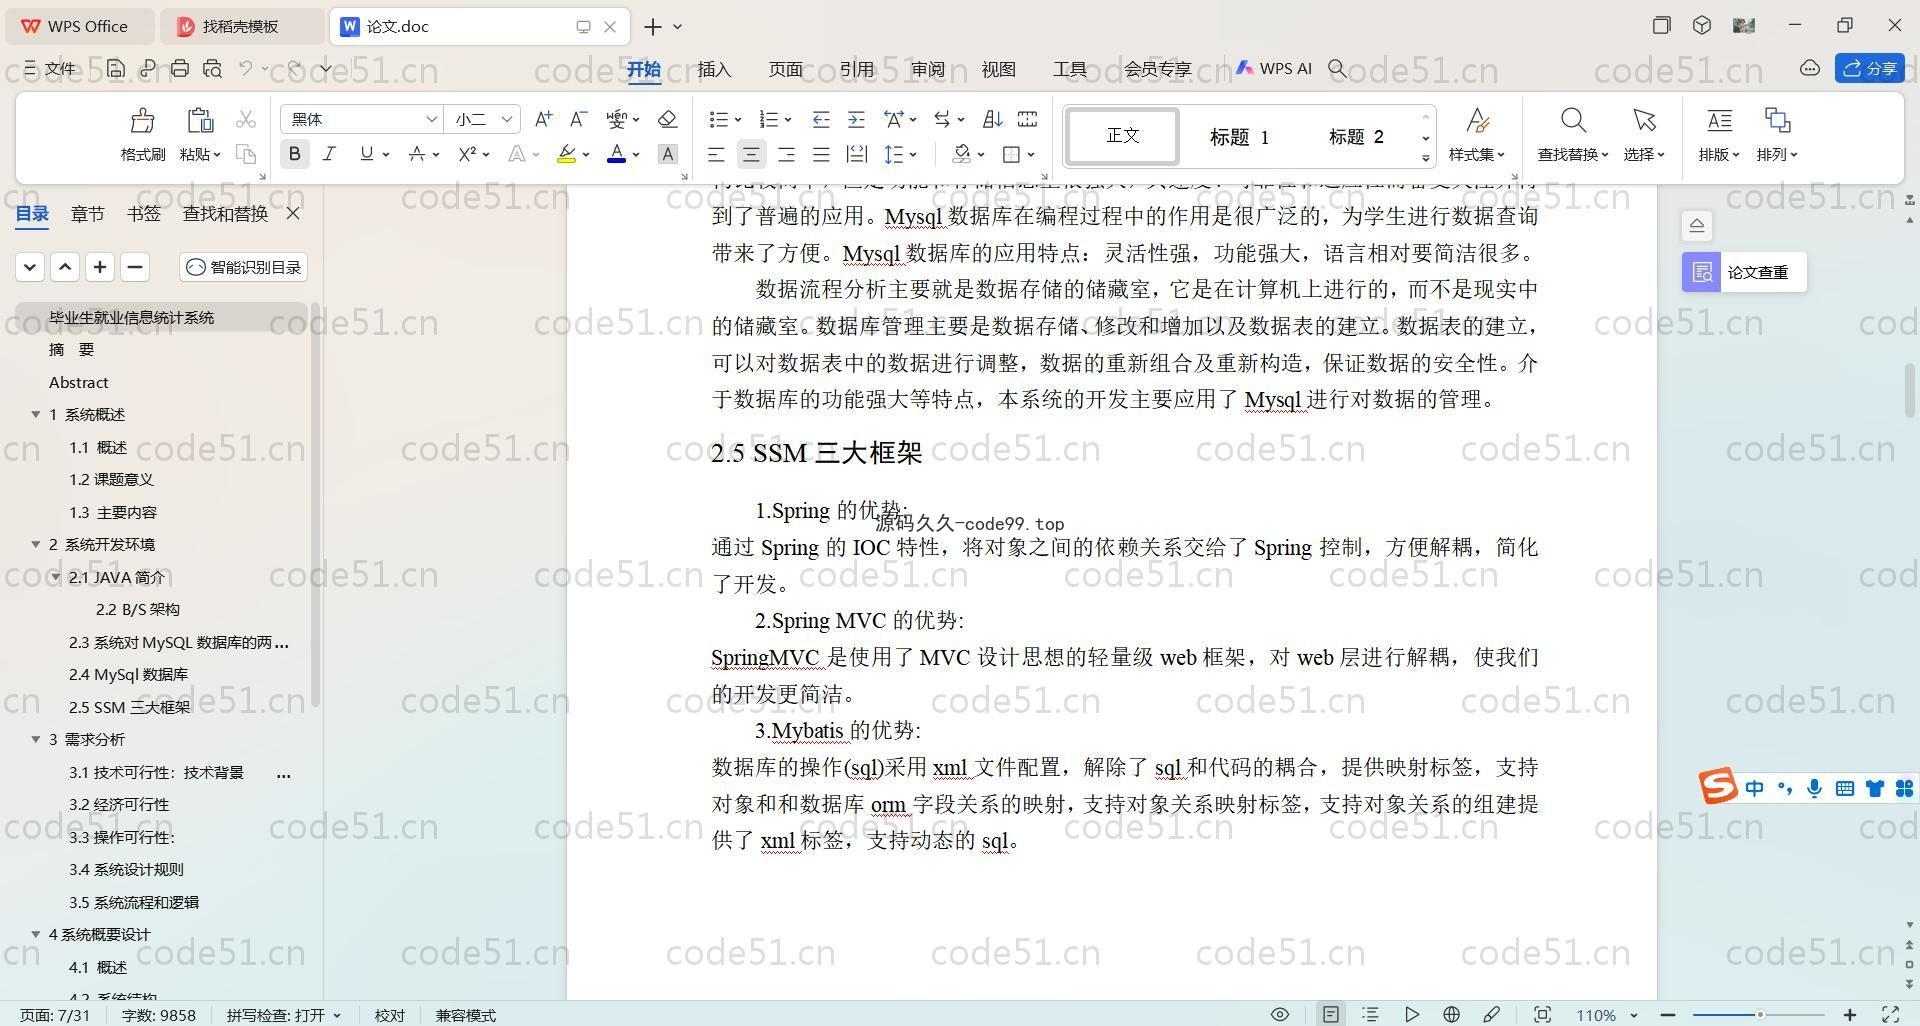Toggle character shading button

coord(668,154)
